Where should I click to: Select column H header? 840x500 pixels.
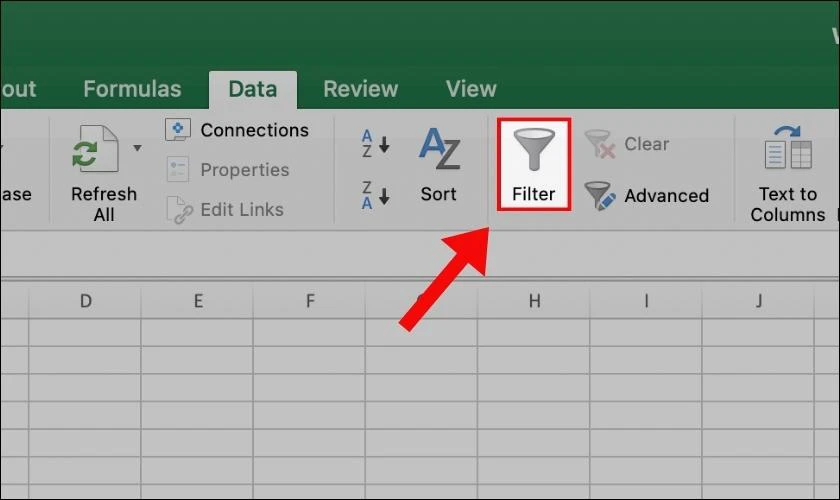[x=534, y=300]
